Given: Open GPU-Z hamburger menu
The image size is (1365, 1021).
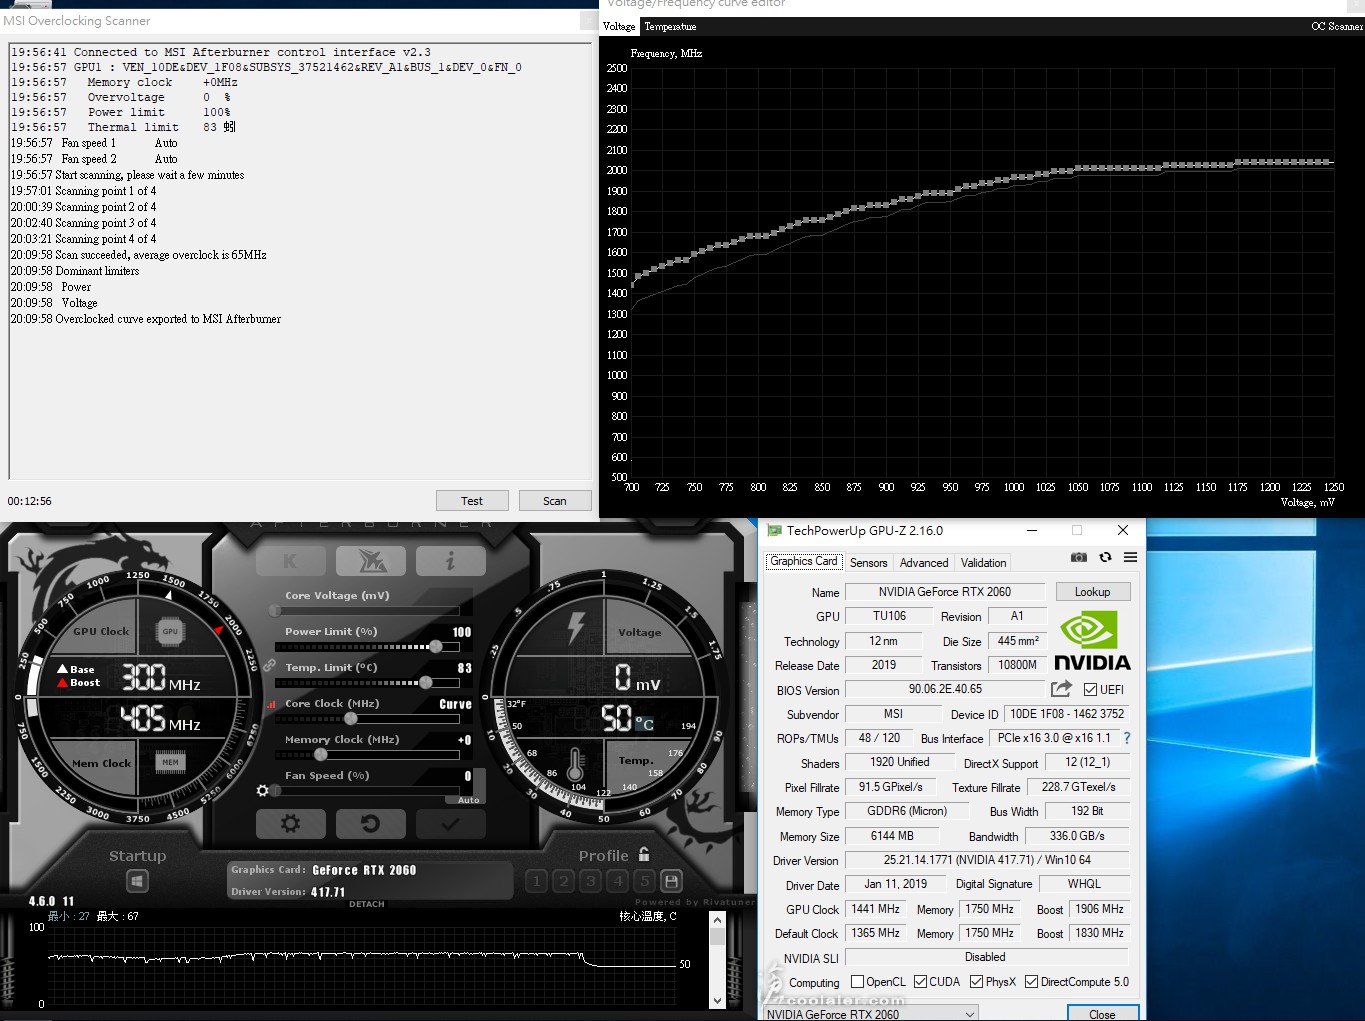Looking at the screenshot, I should [x=1130, y=557].
